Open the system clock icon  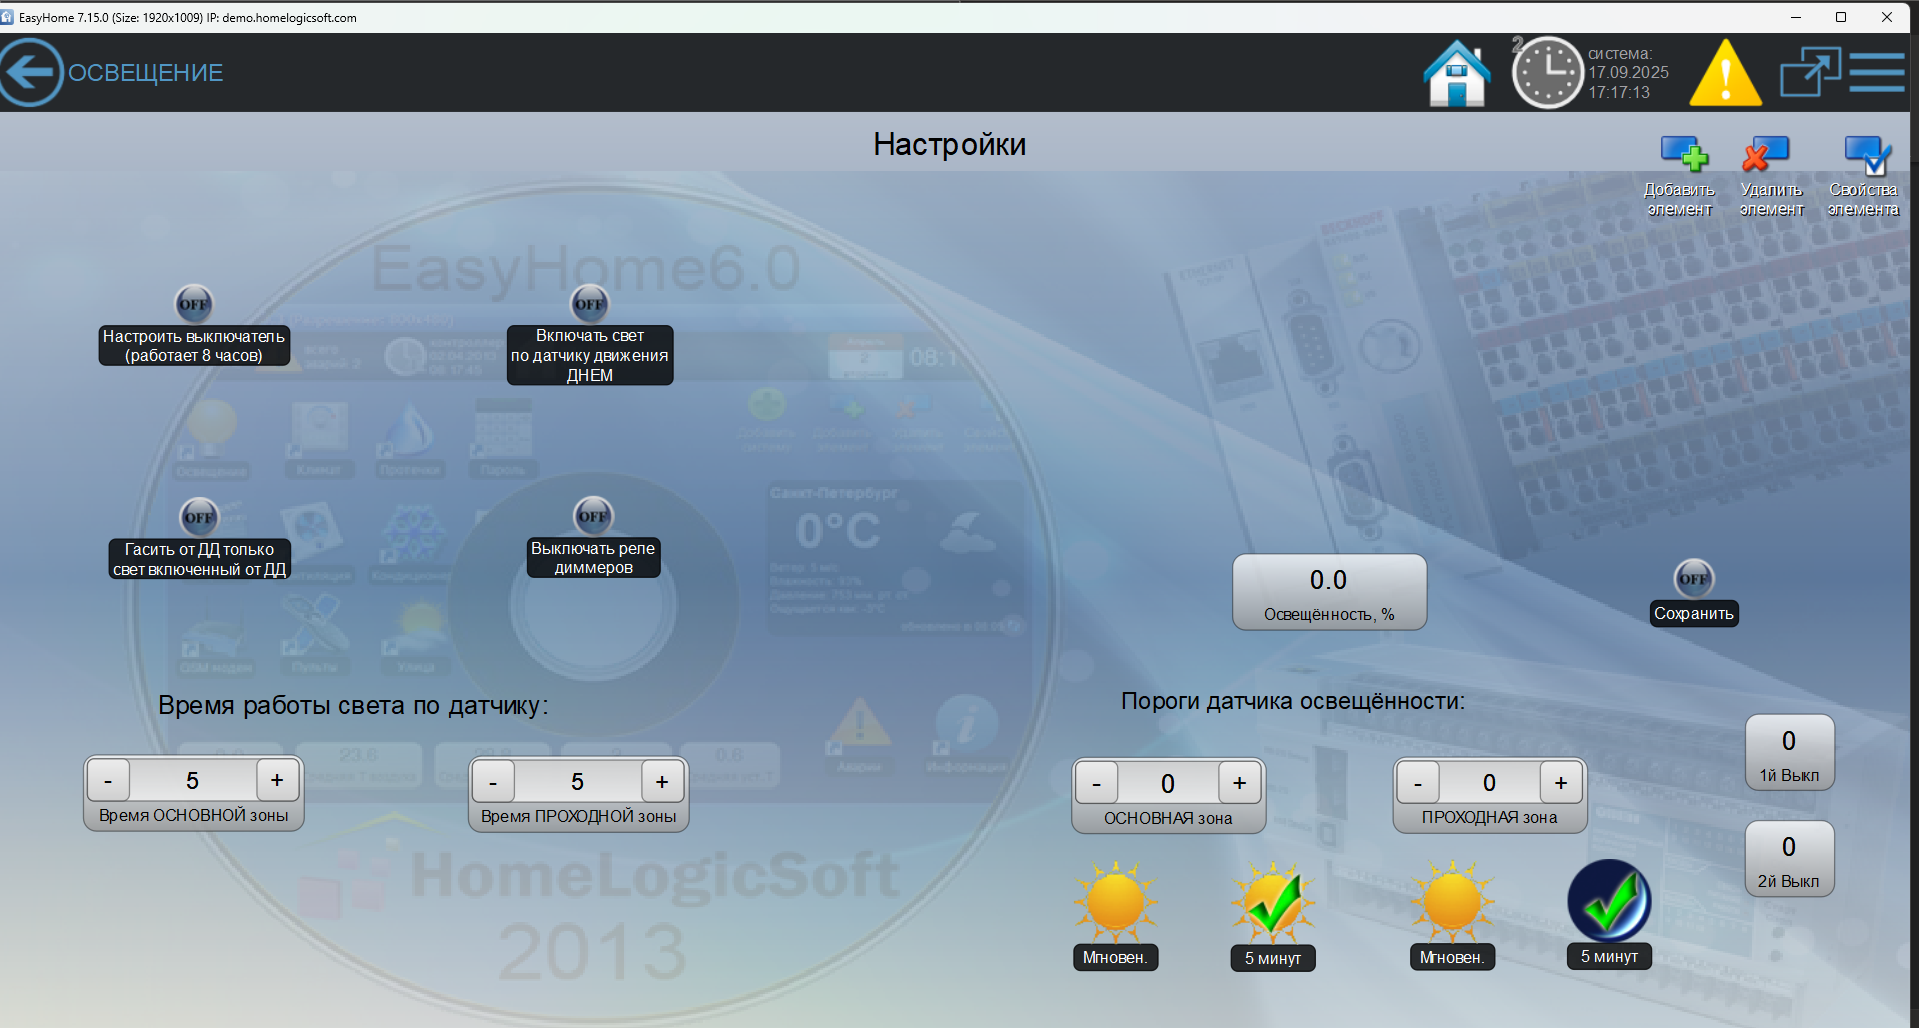pyautogui.click(x=1546, y=73)
